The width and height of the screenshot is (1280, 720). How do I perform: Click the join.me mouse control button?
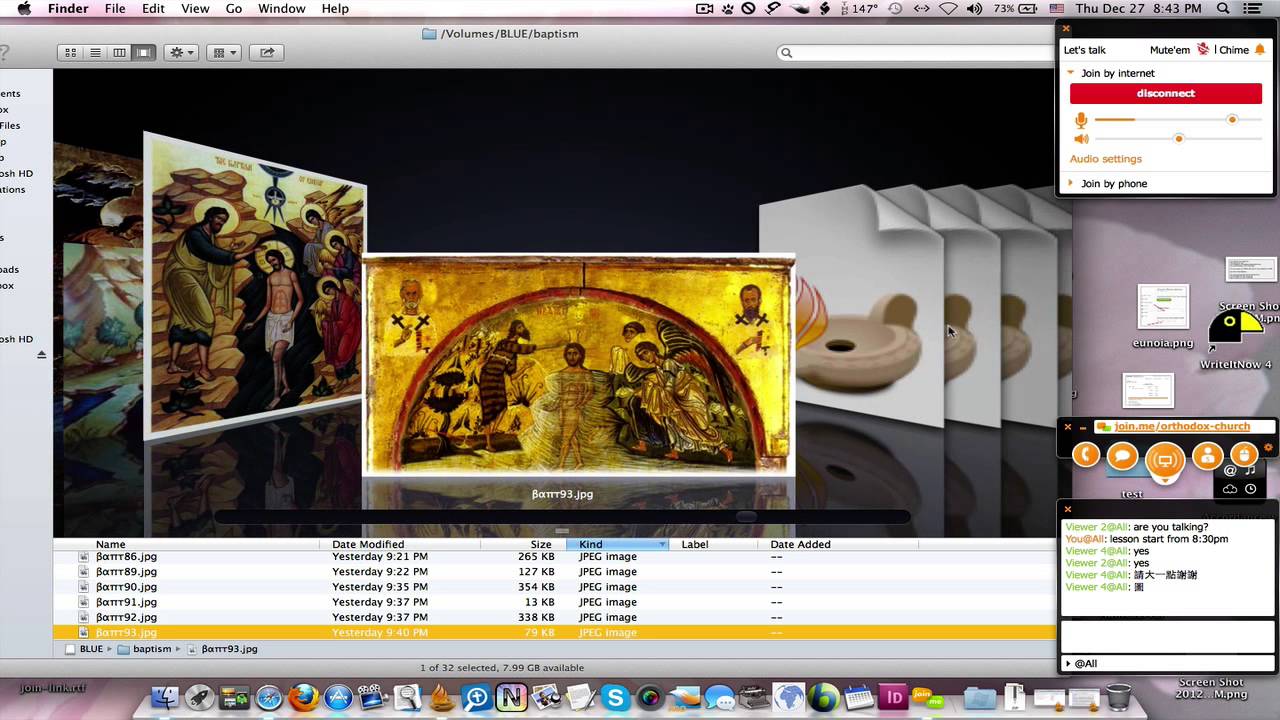tap(1244, 455)
